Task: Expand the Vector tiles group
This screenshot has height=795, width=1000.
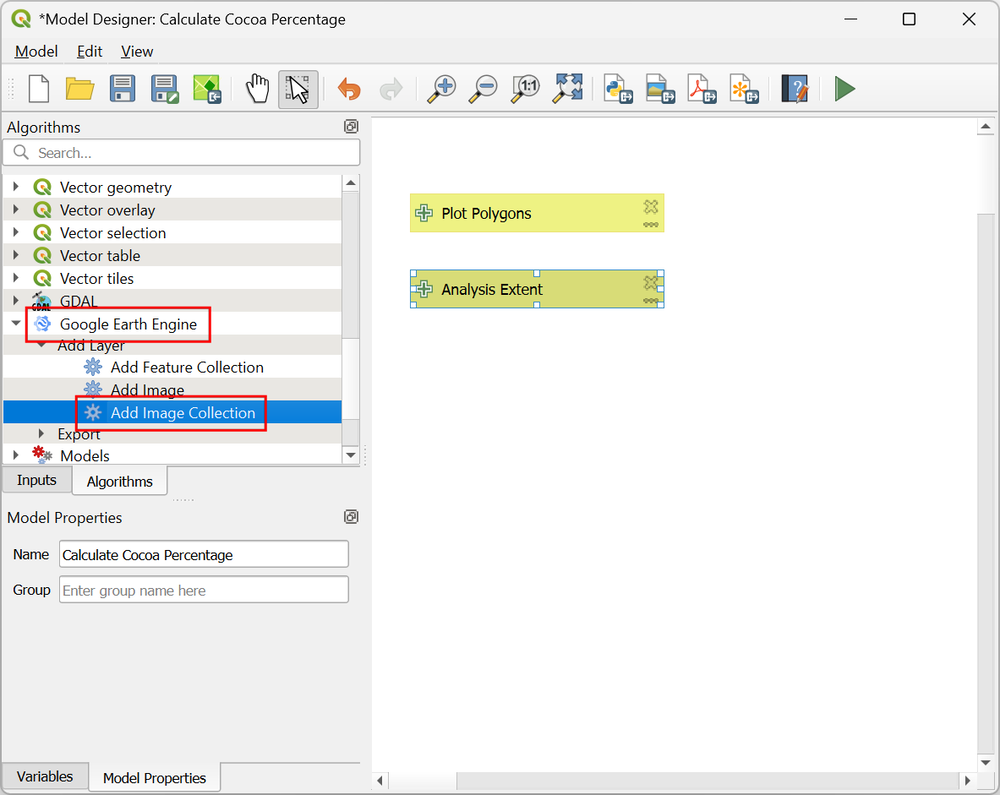Action: pyautogui.click(x=16, y=279)
